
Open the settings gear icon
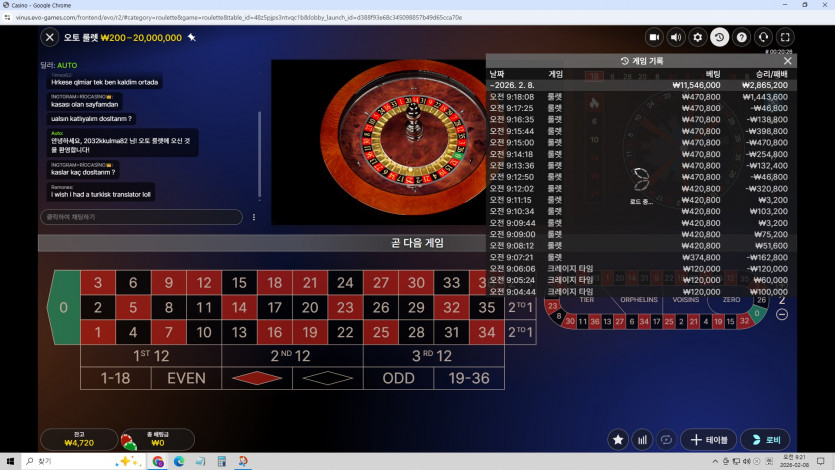698,37
